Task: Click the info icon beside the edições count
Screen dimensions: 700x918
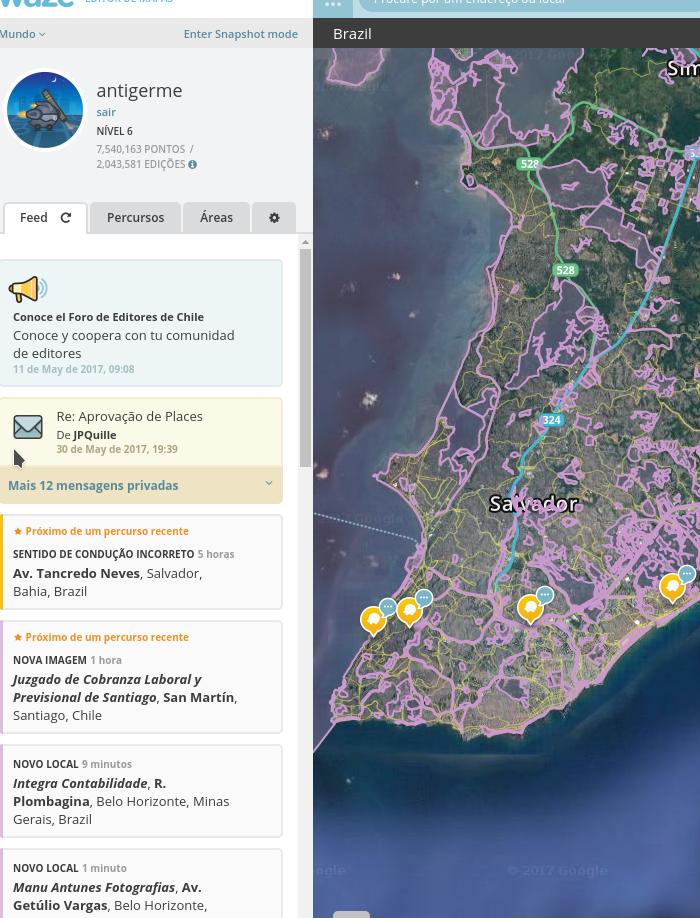Action: [192, 165]
